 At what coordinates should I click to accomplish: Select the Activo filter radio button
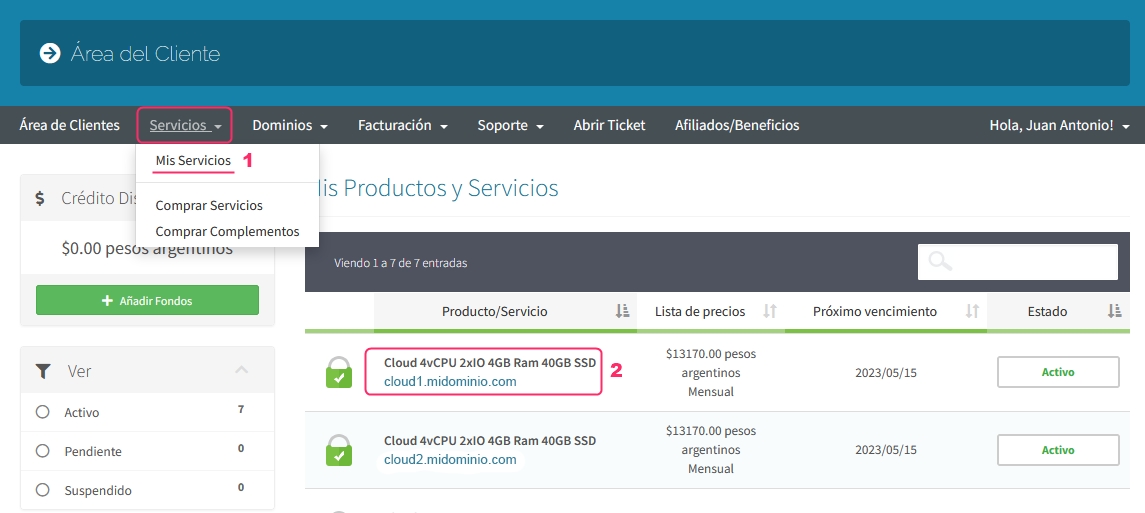[x=42, y=412]
